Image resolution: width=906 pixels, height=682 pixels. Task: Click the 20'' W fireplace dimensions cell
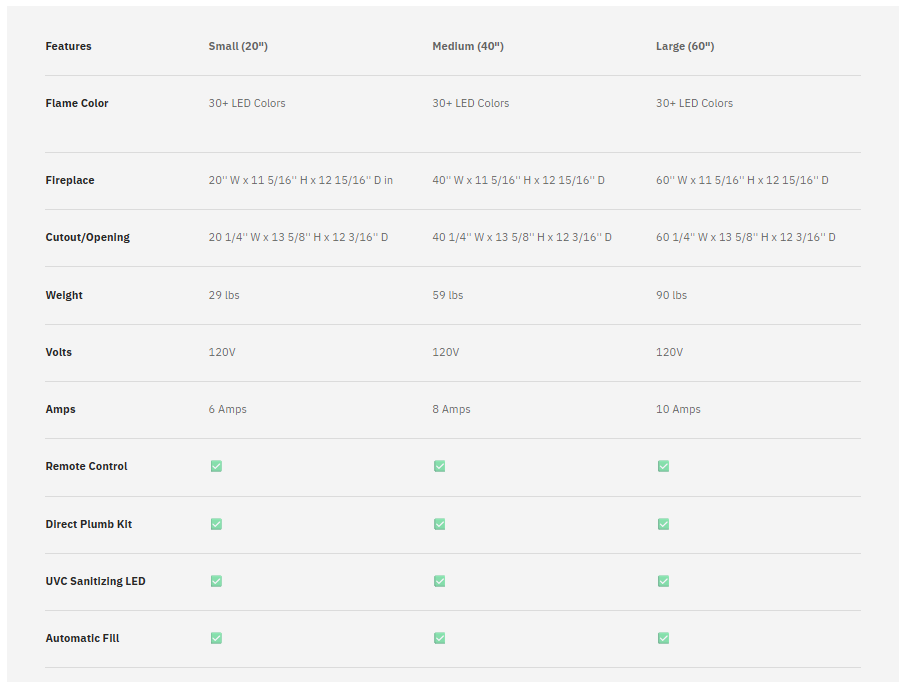300,180
